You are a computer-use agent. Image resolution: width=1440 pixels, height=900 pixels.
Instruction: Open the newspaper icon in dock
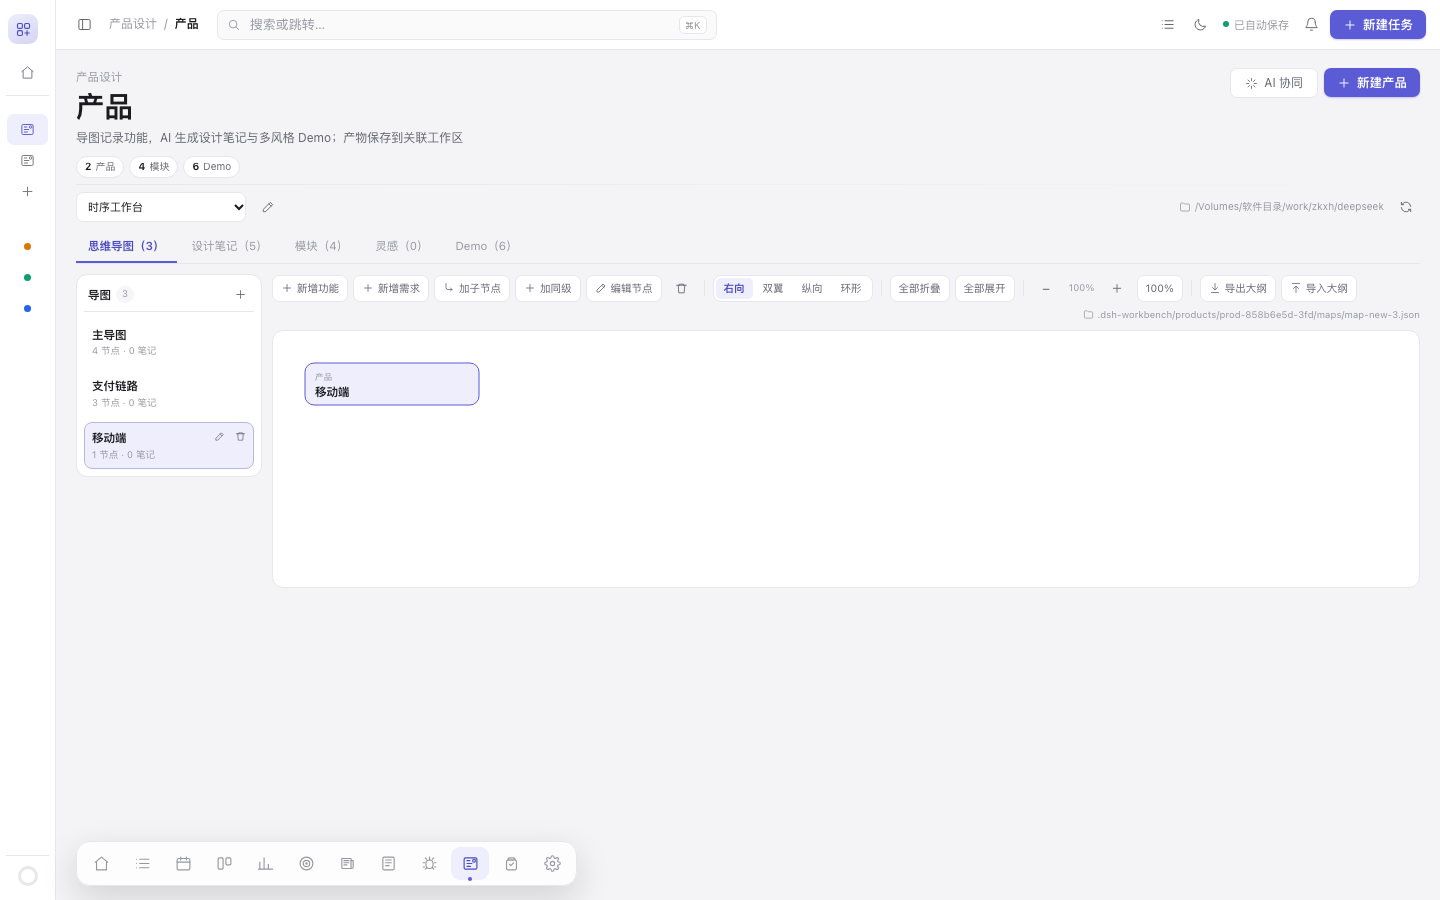click(x=347, y=863)
